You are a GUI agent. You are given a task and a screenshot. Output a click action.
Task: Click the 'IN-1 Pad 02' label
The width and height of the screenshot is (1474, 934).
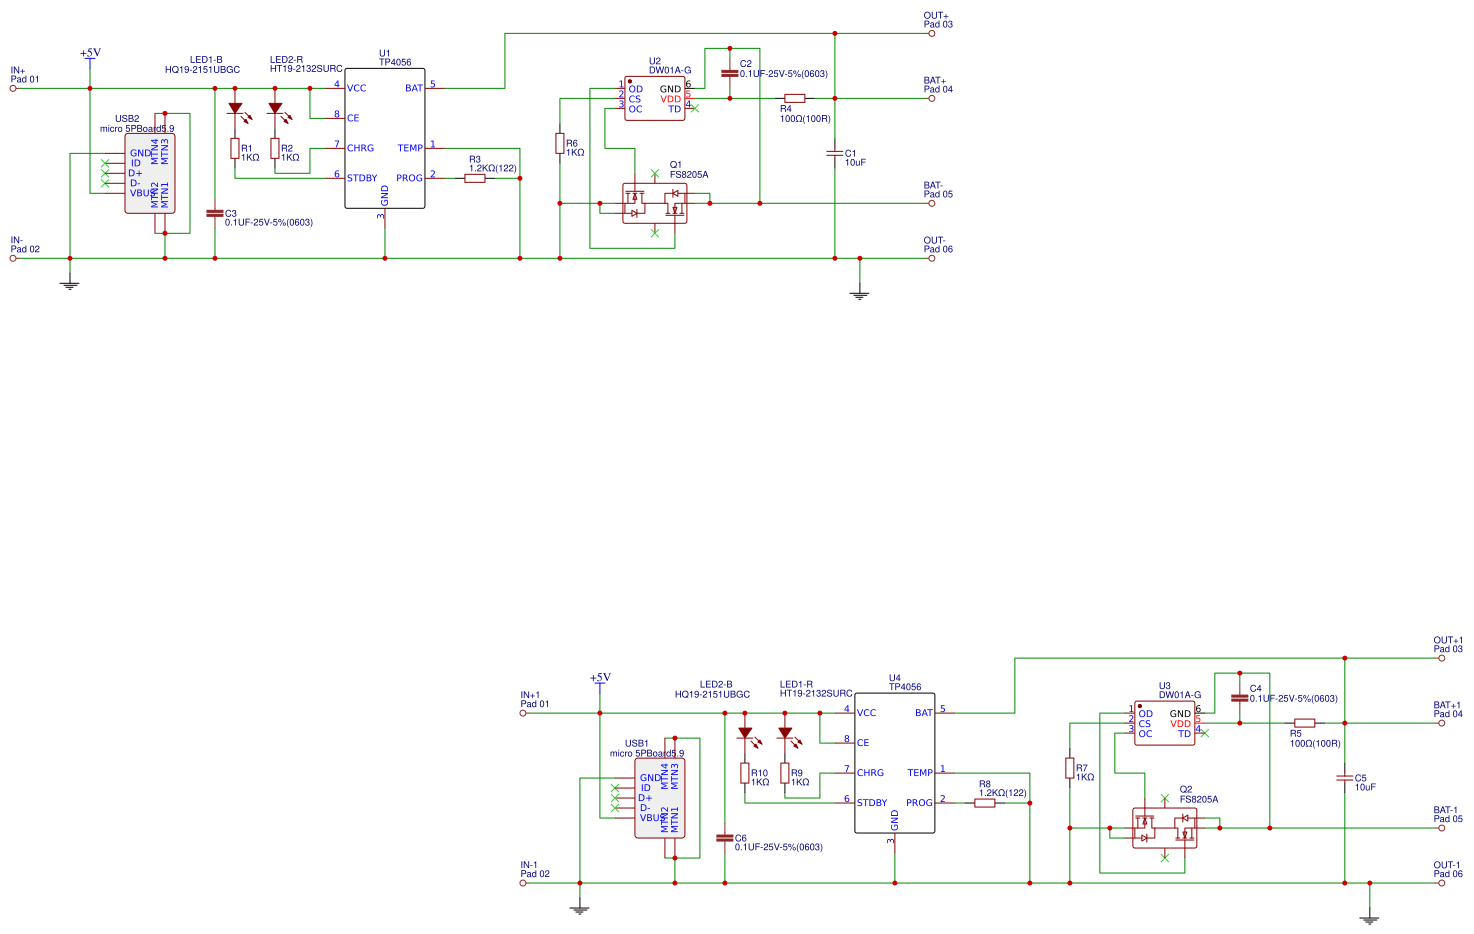(x=535, y=870)
